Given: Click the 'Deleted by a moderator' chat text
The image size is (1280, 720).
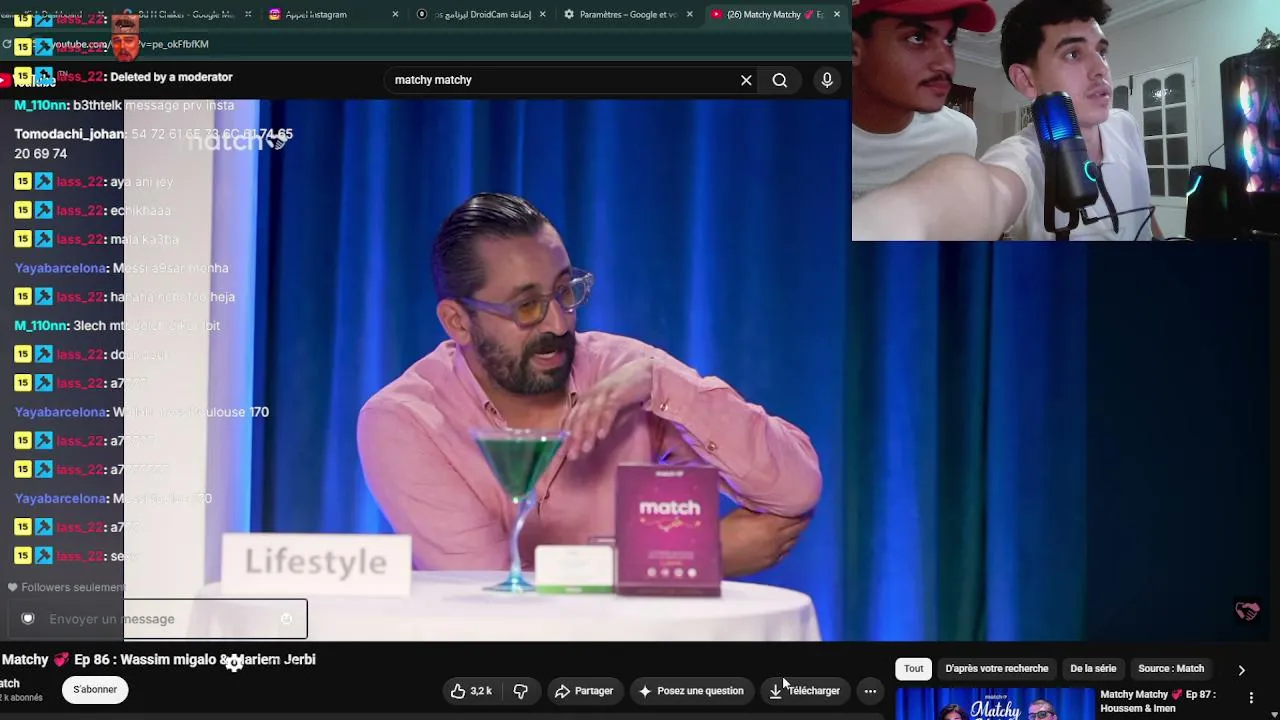Looking at the screenshot, I should click(x=171, y=77).
